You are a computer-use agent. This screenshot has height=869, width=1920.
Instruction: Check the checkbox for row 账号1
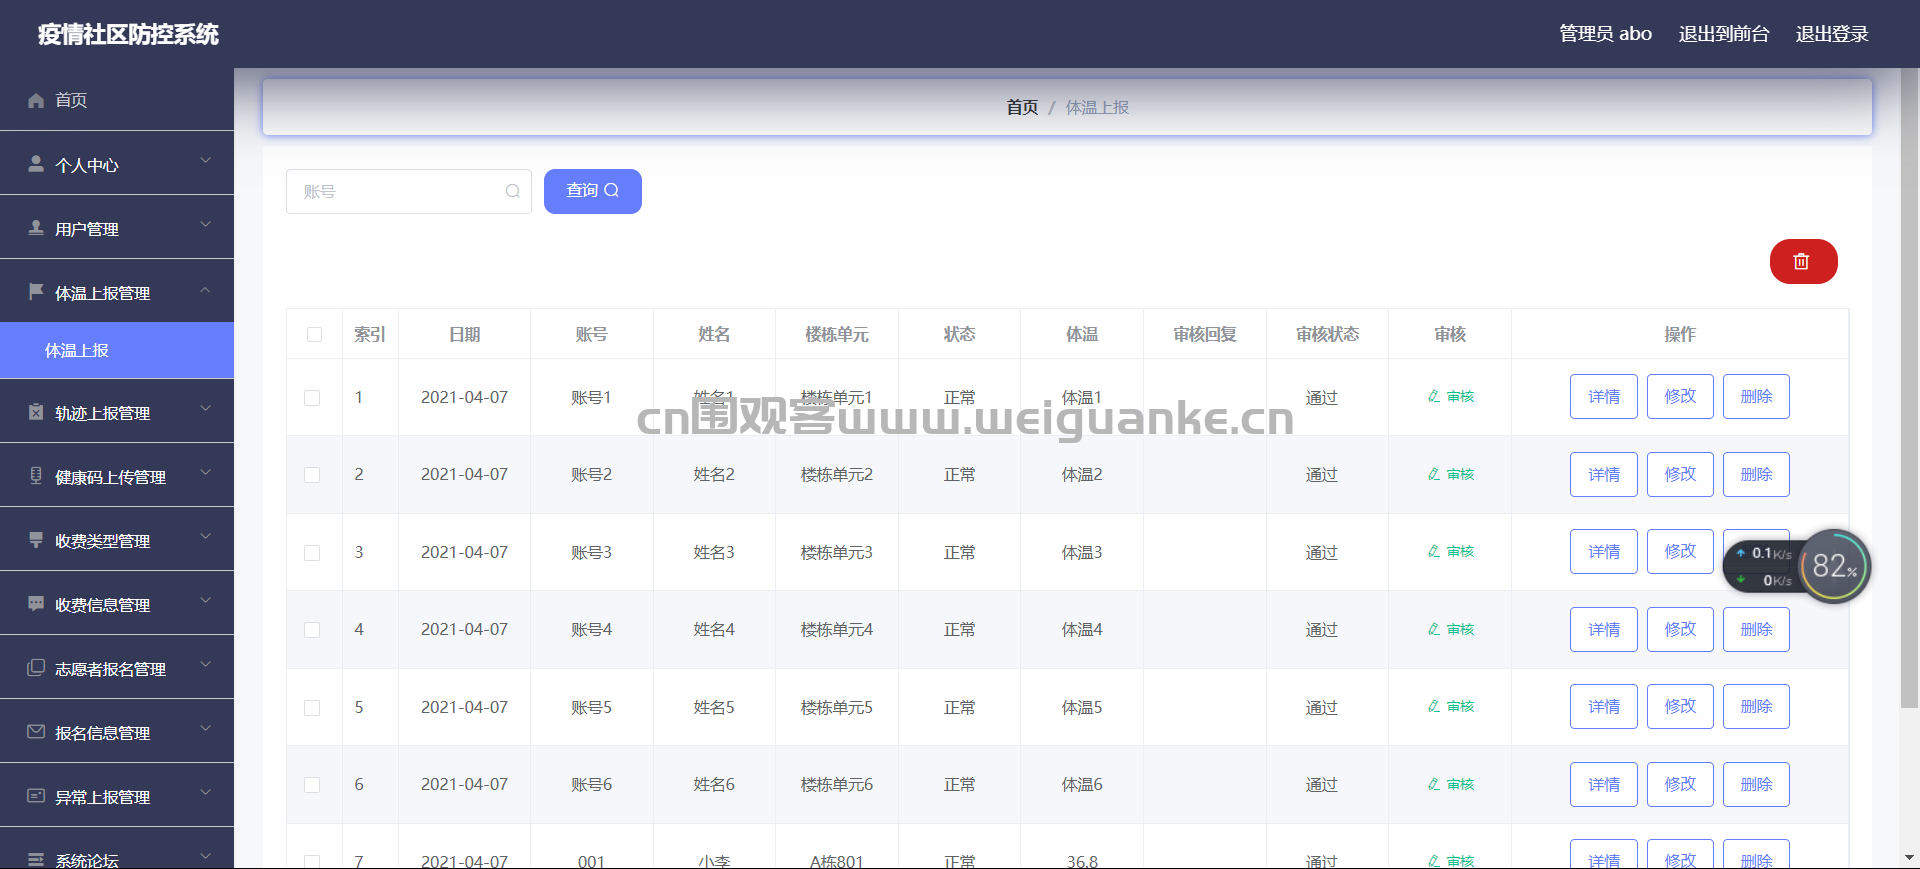tap(312, 398)
